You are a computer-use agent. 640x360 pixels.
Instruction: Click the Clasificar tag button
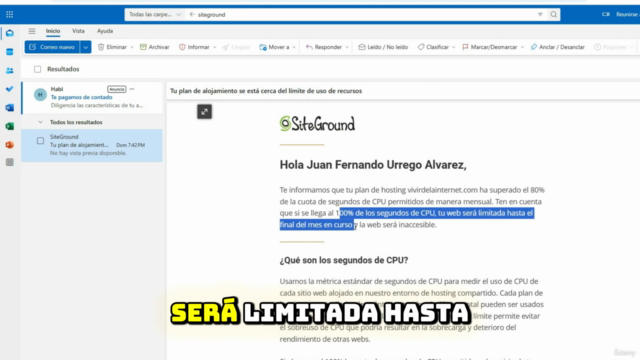[433, 47]
